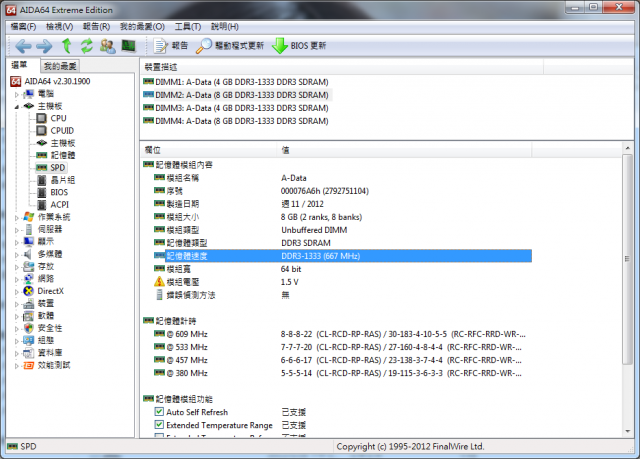Click the 裝置描述 device description header
The image size is (640, 459).
click(342, 67)
